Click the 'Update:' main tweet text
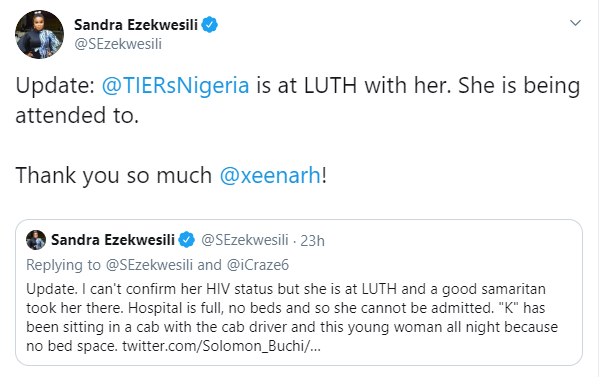This screenshot has height=377, width=603. 55,85
